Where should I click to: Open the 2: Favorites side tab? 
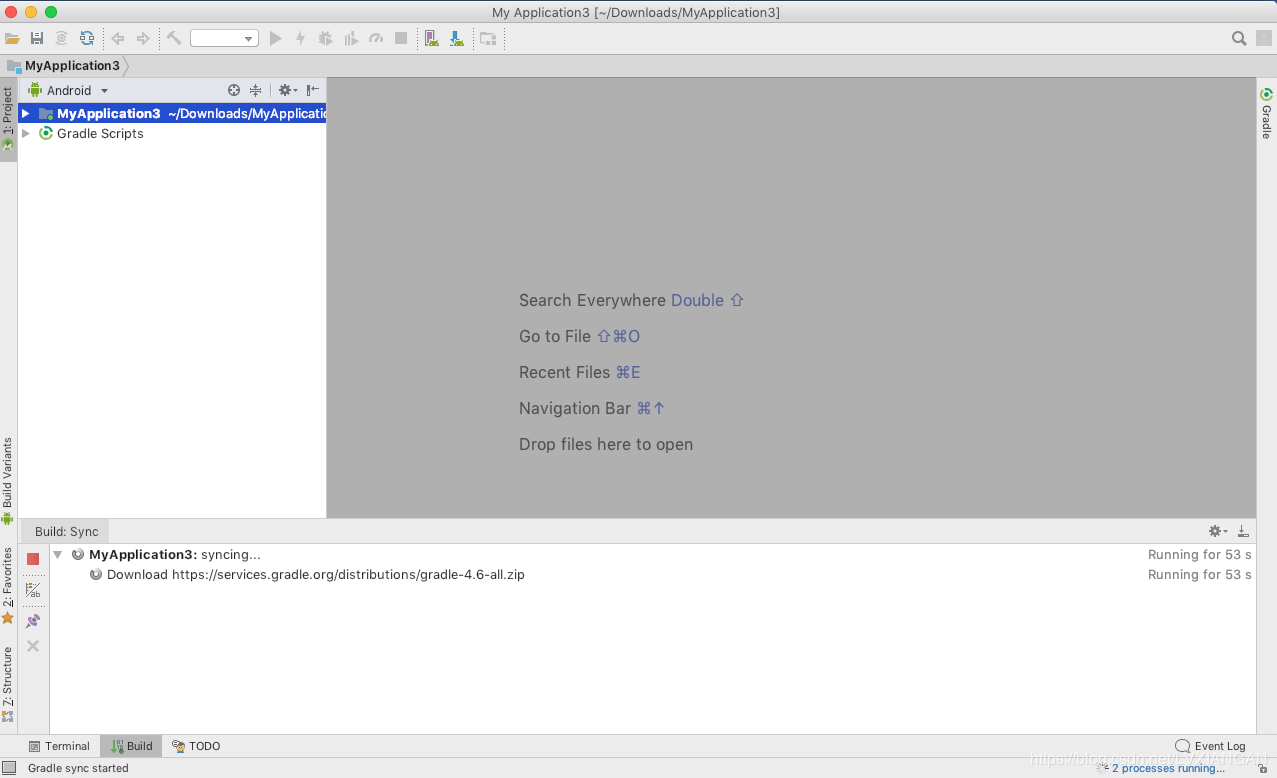(8, 585)
